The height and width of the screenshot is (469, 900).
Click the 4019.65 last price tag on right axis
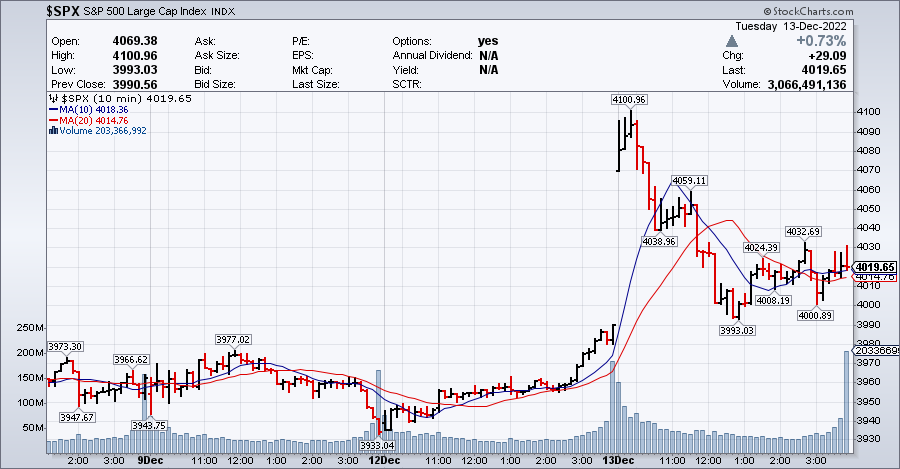click(x=873, y=267)
